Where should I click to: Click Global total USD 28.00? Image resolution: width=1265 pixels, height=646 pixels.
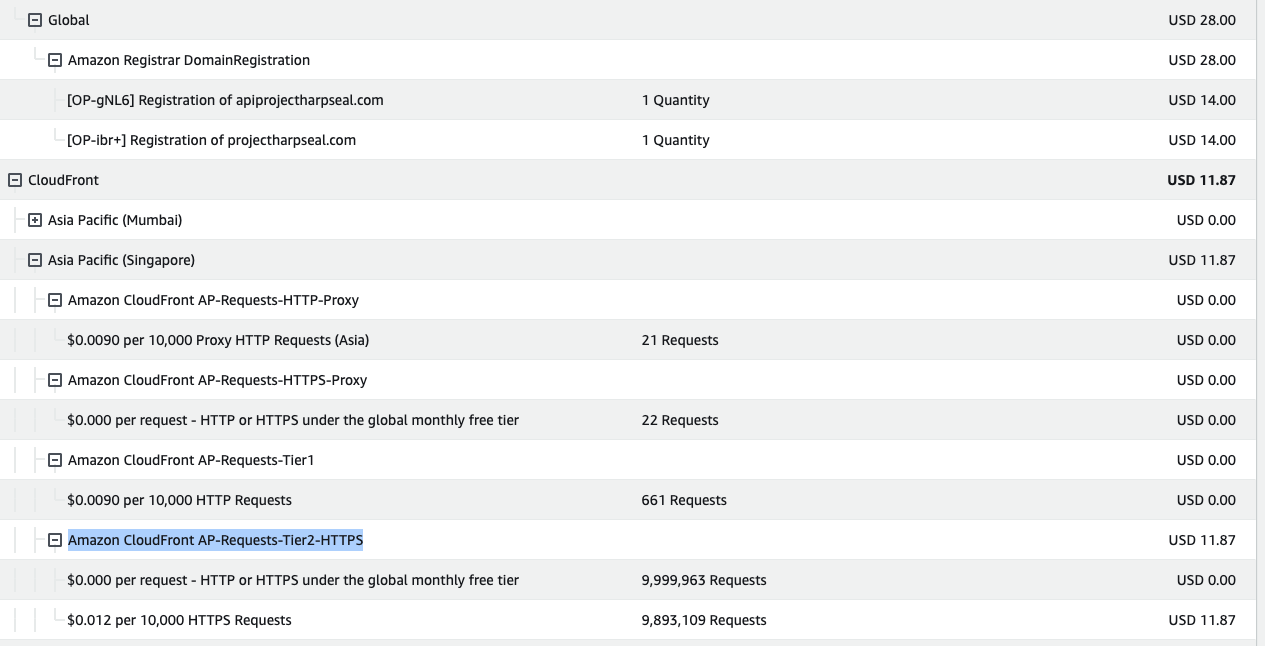coord(1202,20)
